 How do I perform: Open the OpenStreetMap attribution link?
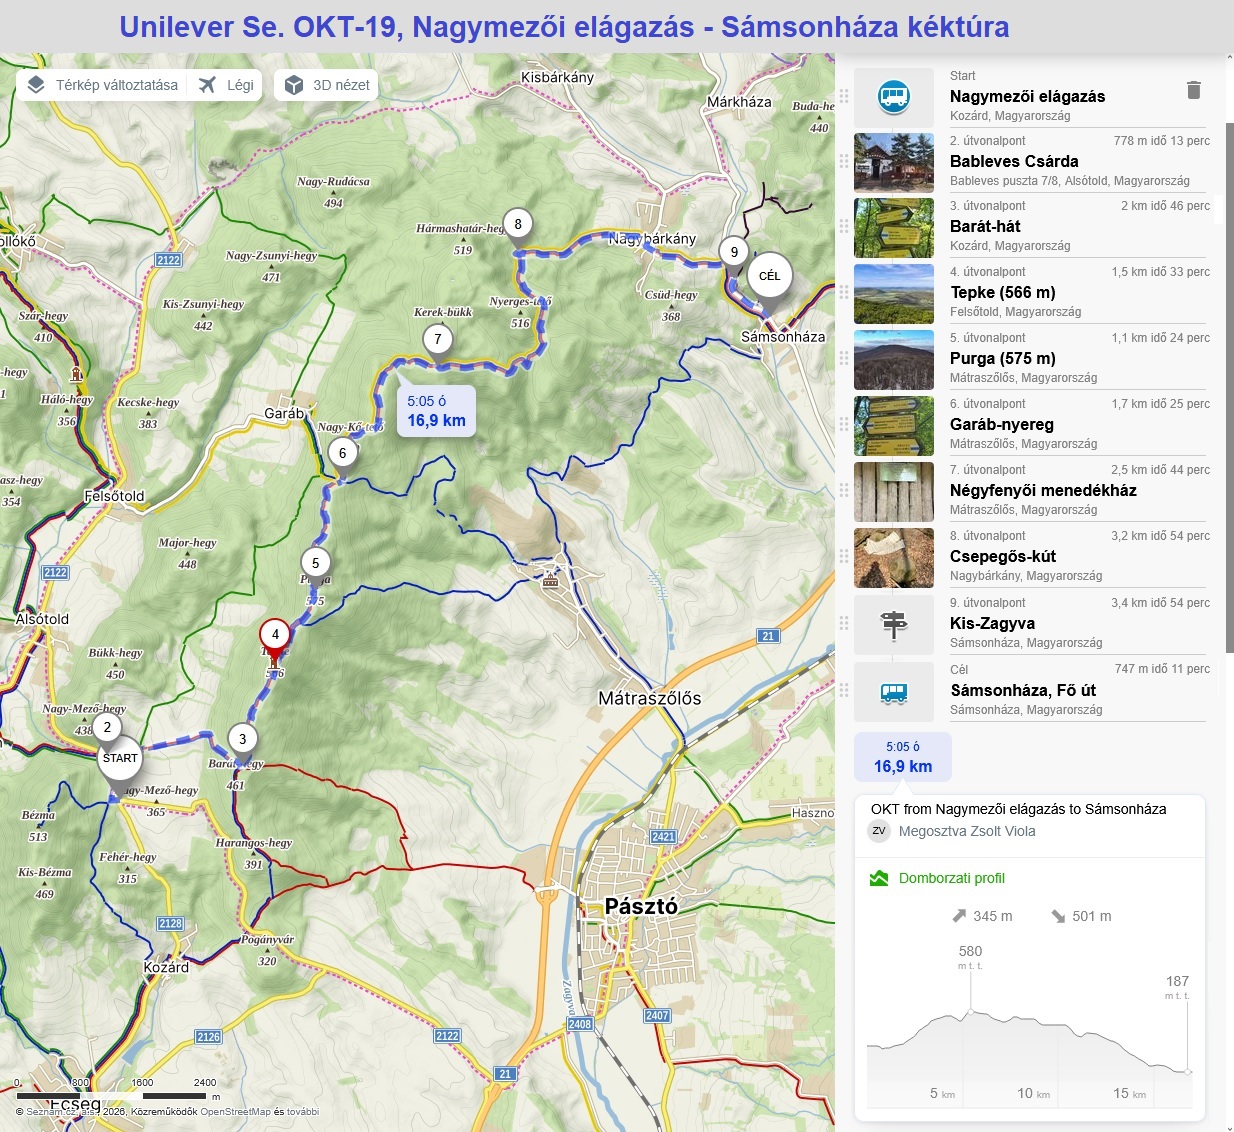pos(235,1111)
